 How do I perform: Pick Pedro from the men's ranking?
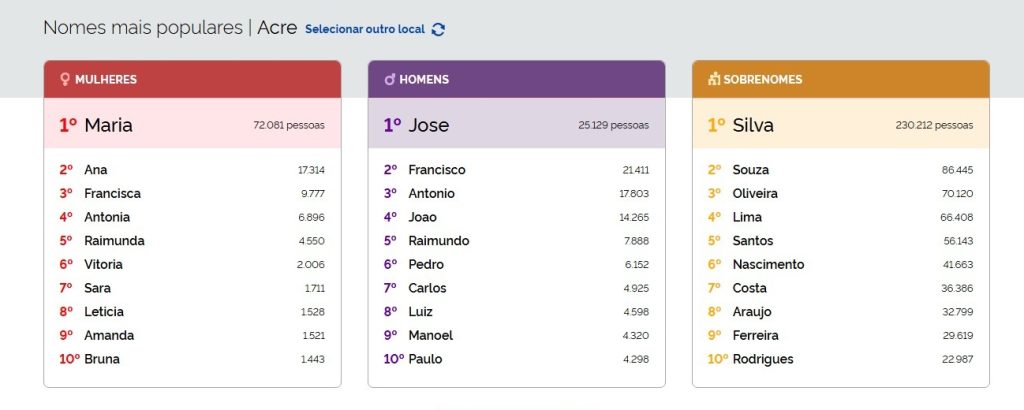426,265
